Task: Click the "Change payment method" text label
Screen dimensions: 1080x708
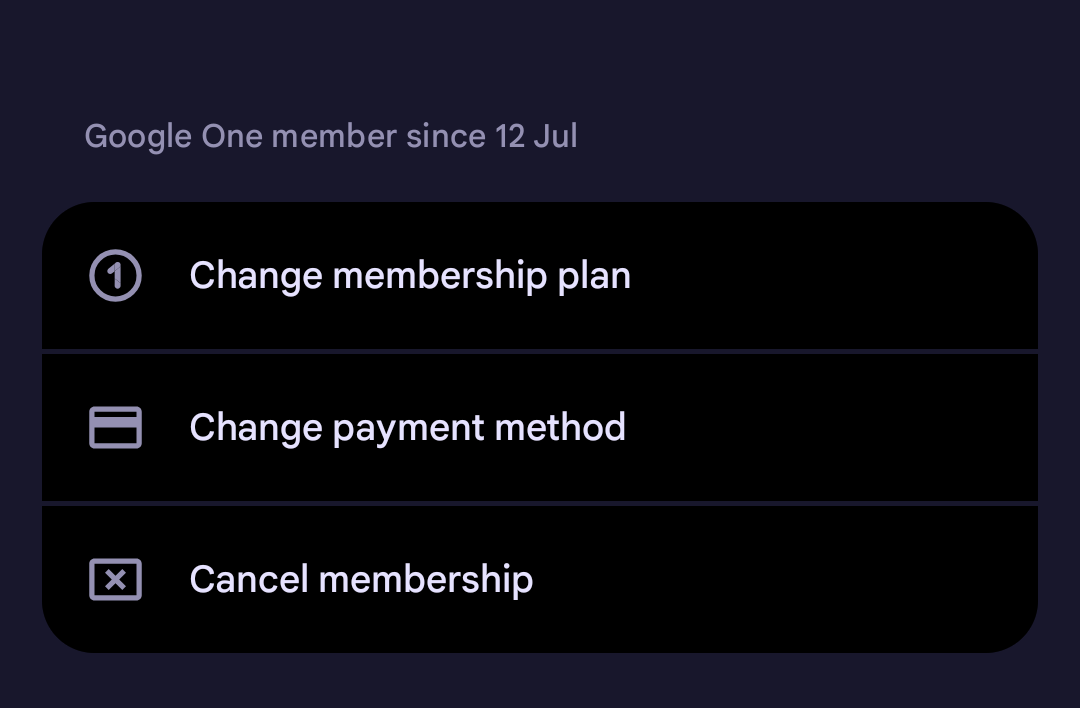Action: pyautogui.click(x=407, y=428)
